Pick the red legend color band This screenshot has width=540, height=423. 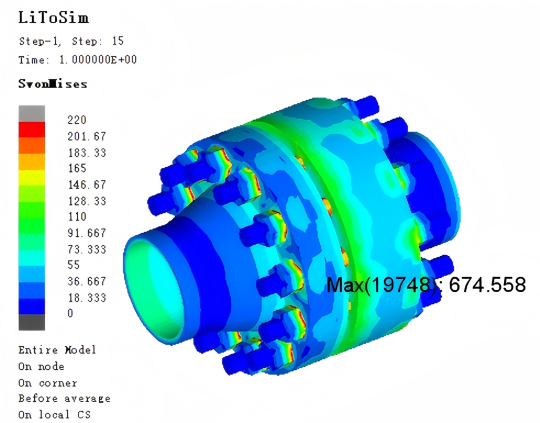click(x=32, y=130)
